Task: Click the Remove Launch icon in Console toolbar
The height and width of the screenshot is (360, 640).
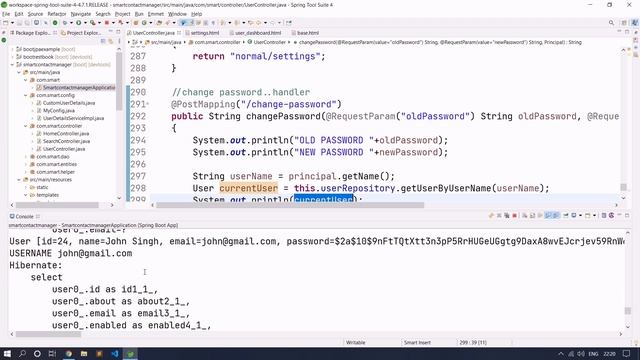Action: click(x=499, y=216)
